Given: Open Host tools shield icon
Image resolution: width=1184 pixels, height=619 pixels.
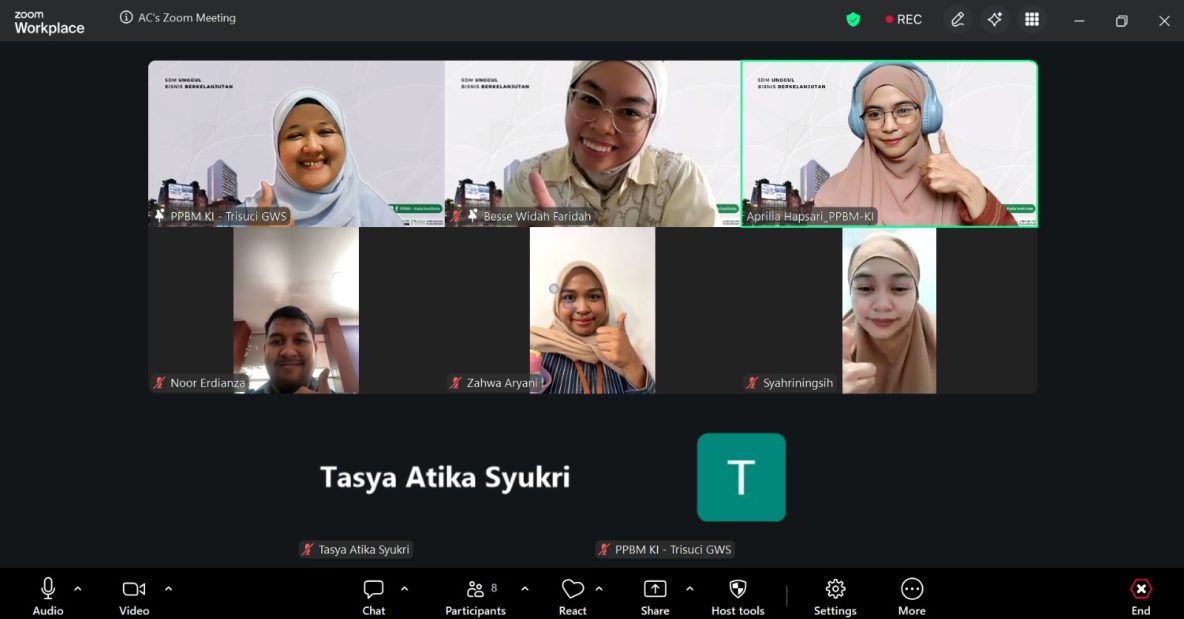Looking at the screenshot, I should coord(737,590).
